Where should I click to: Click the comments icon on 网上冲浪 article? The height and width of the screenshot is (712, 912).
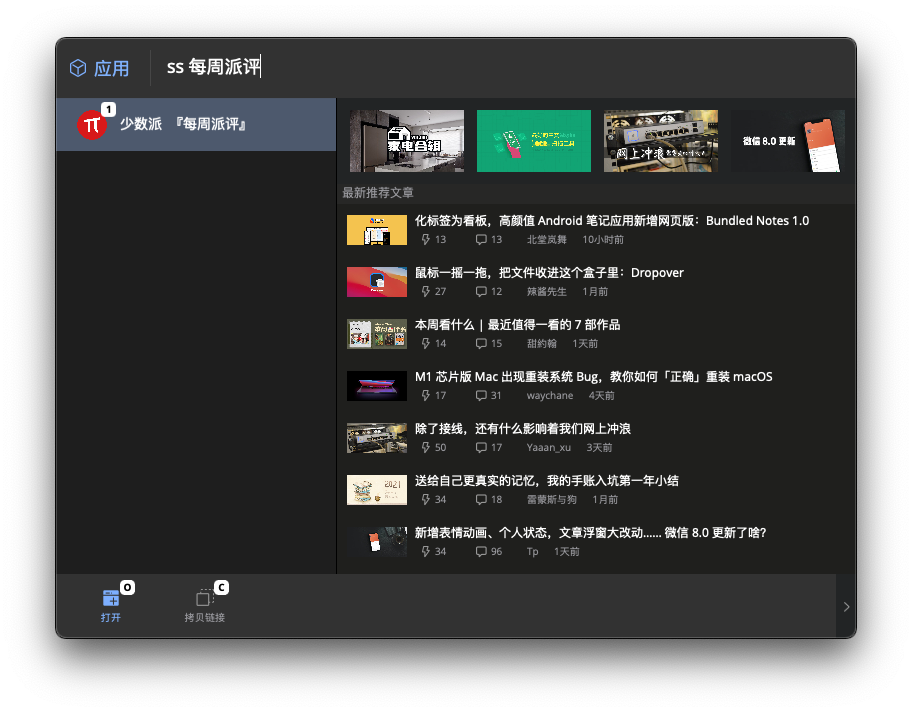coord(481,447)
